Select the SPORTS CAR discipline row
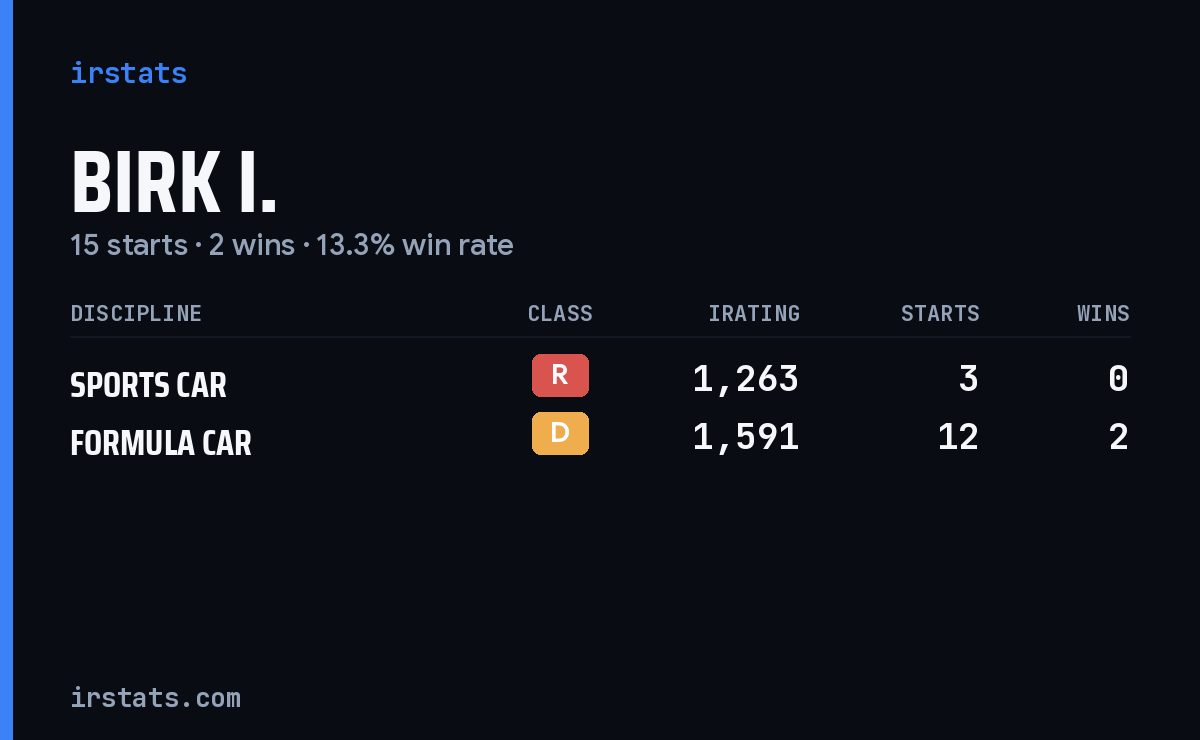This screenshot has height=740, width=1200. (600, 380)
